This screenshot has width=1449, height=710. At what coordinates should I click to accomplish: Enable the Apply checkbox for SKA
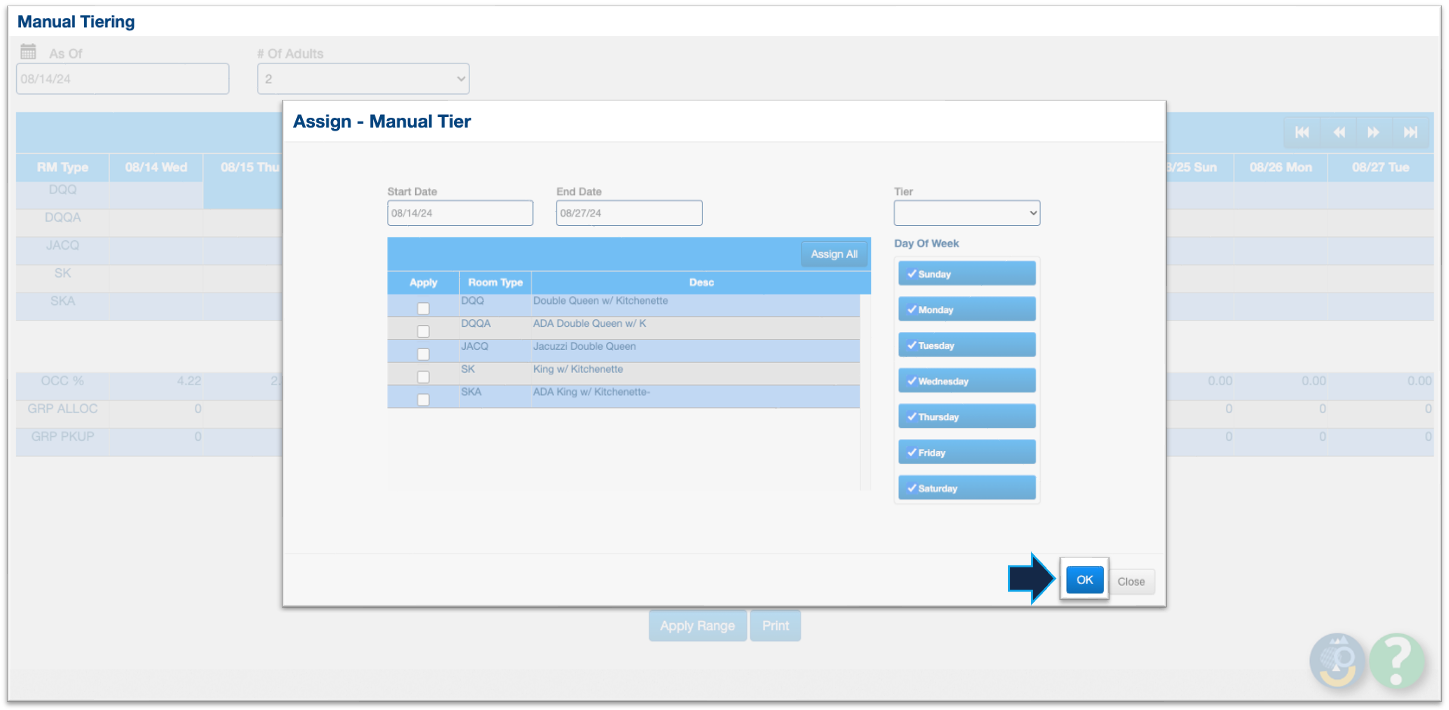(423, 399)
